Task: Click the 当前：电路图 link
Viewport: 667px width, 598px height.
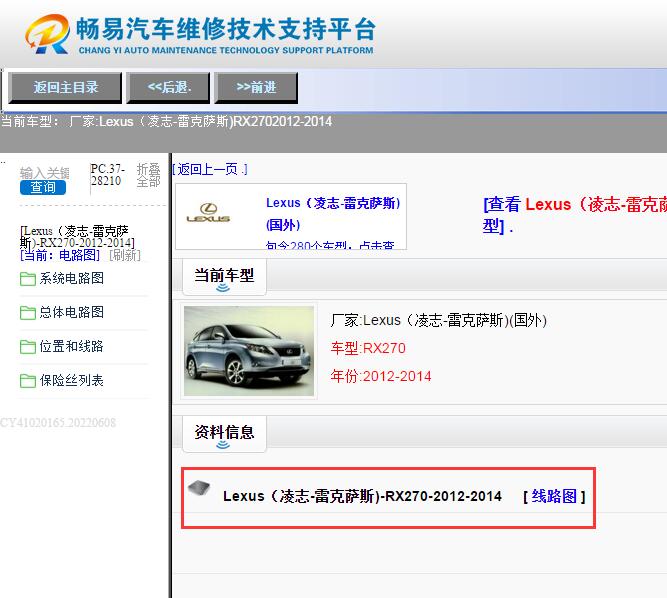Action: coord(60,255)
